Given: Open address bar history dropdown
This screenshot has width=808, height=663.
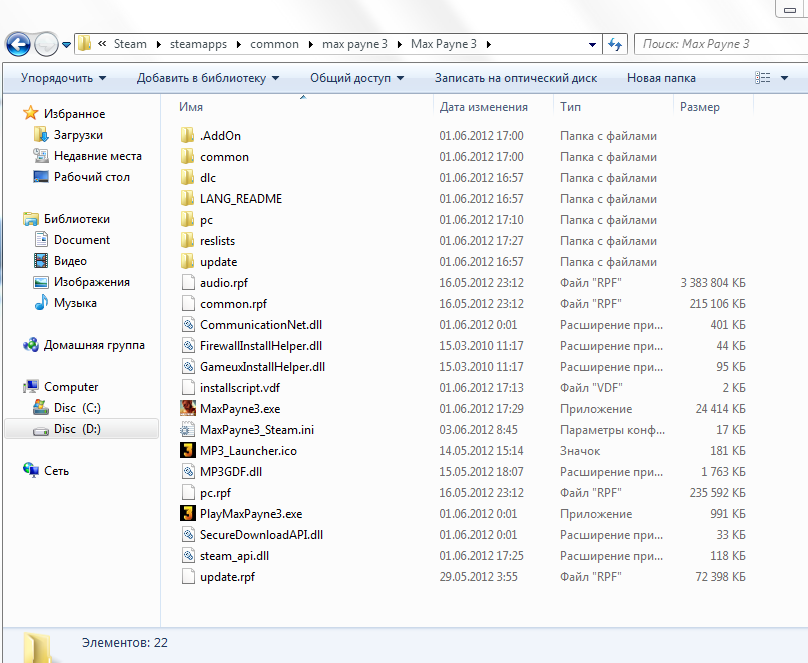Looking at the screenshot, I should coord(593,45).
